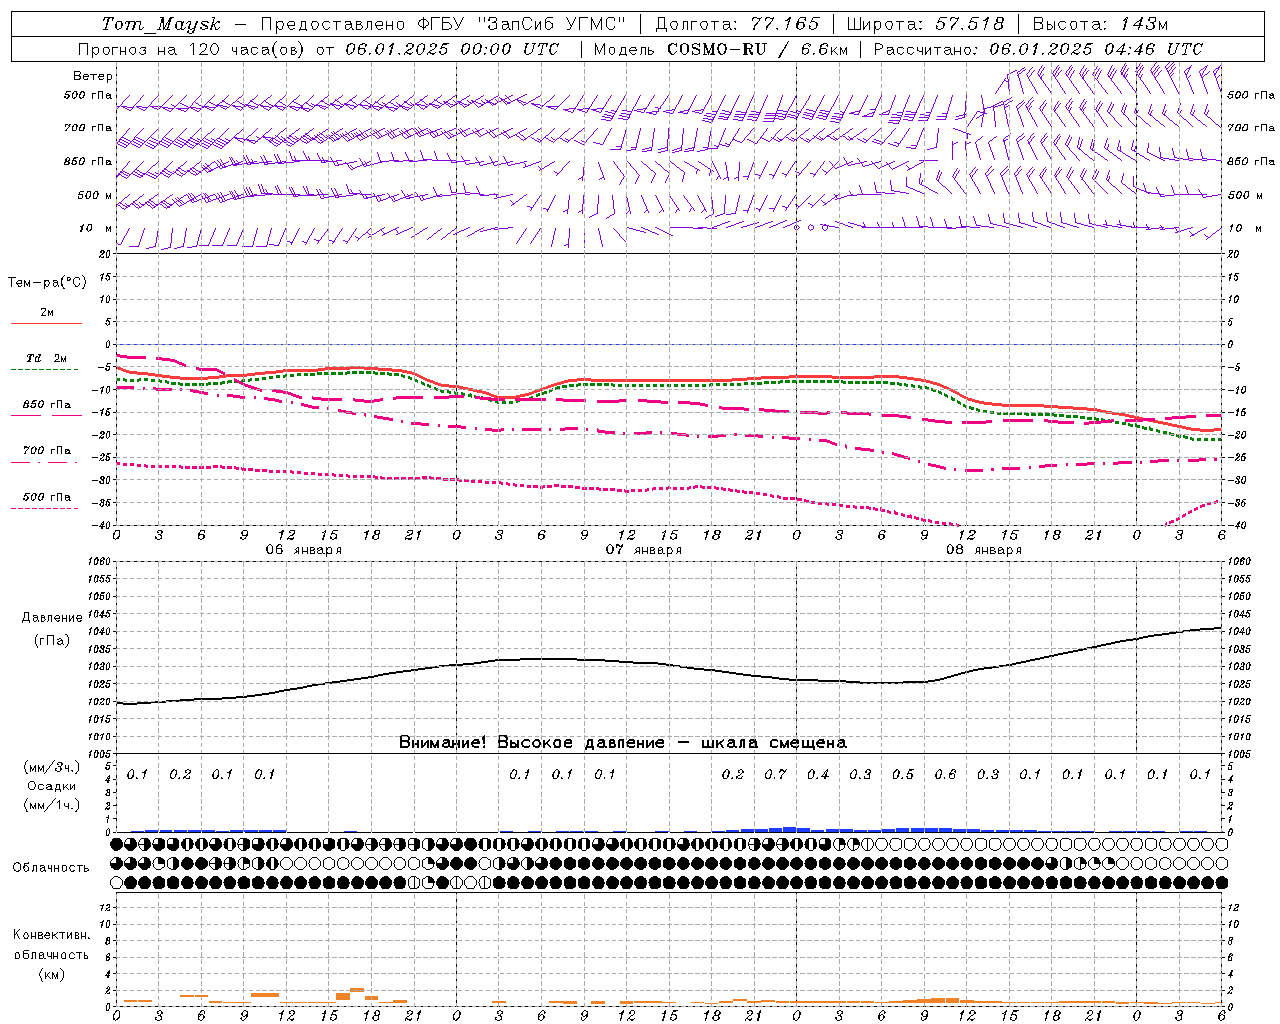Click the 0.7 three-hour precipitation value
The height and width of the screenshot is (1024, 1280).
776,775
